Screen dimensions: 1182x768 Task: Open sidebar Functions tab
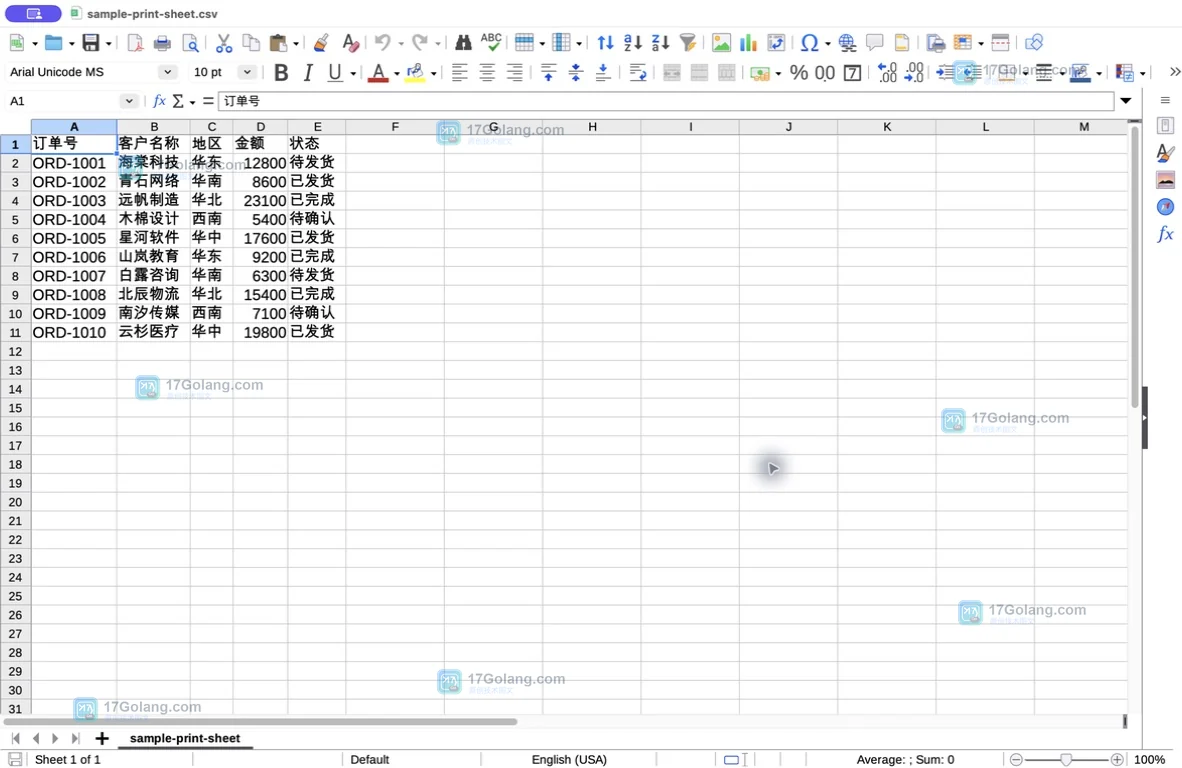pos(1165,234)
